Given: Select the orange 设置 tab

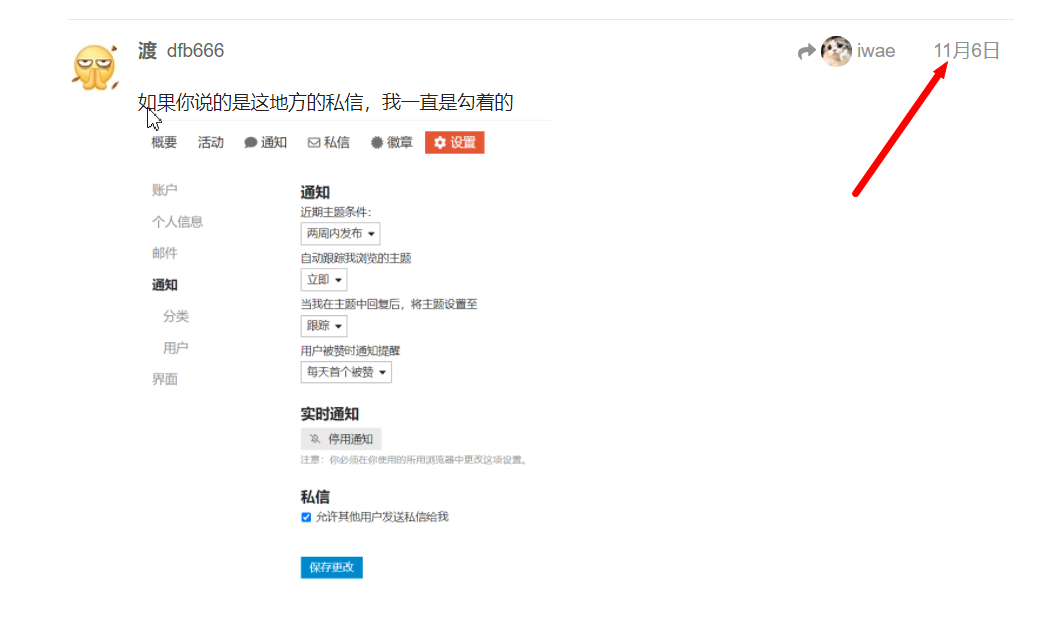Looking at the screenshot, I should (x=455, y=142).
